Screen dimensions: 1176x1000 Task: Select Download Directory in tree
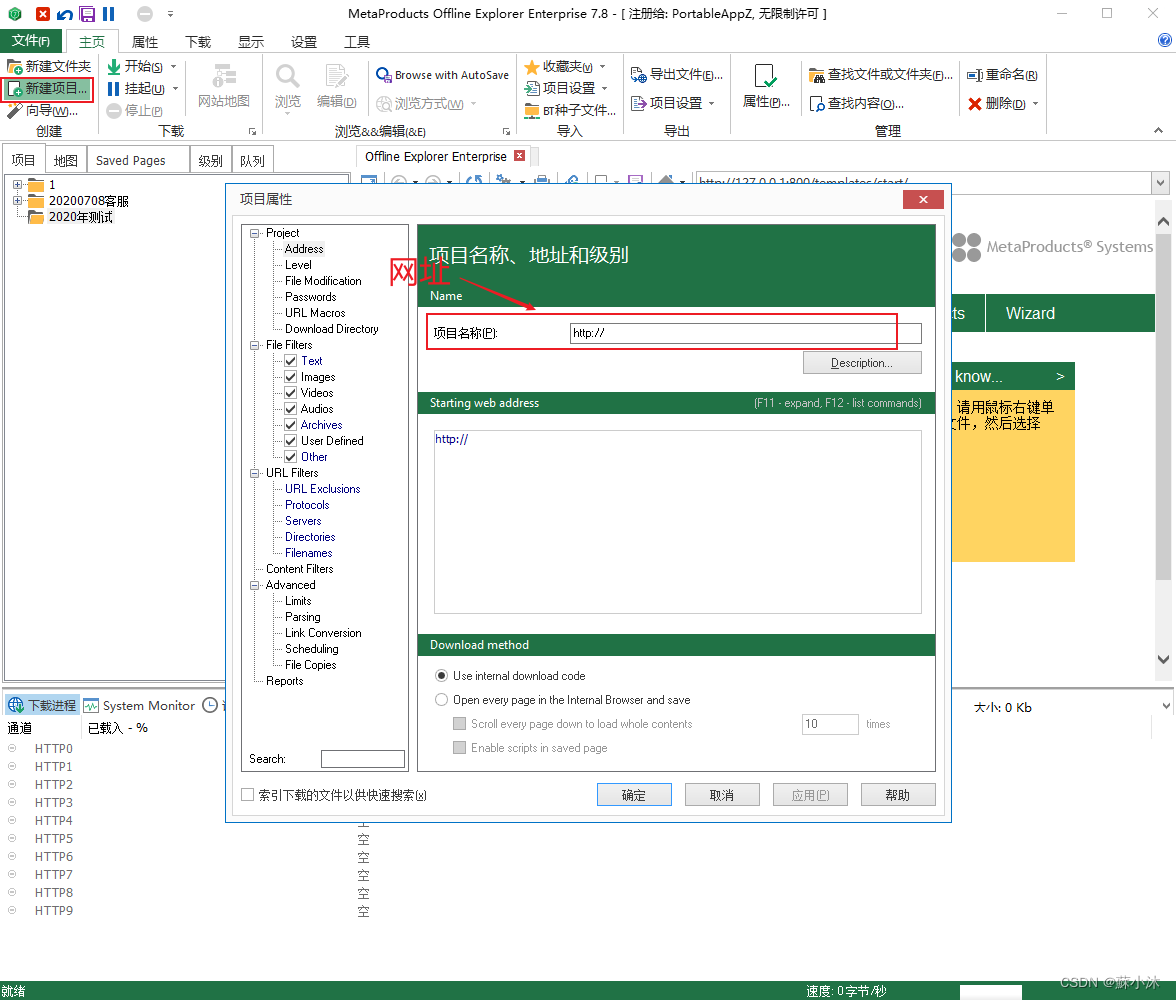pyautogui.click(x=332, y=329)
